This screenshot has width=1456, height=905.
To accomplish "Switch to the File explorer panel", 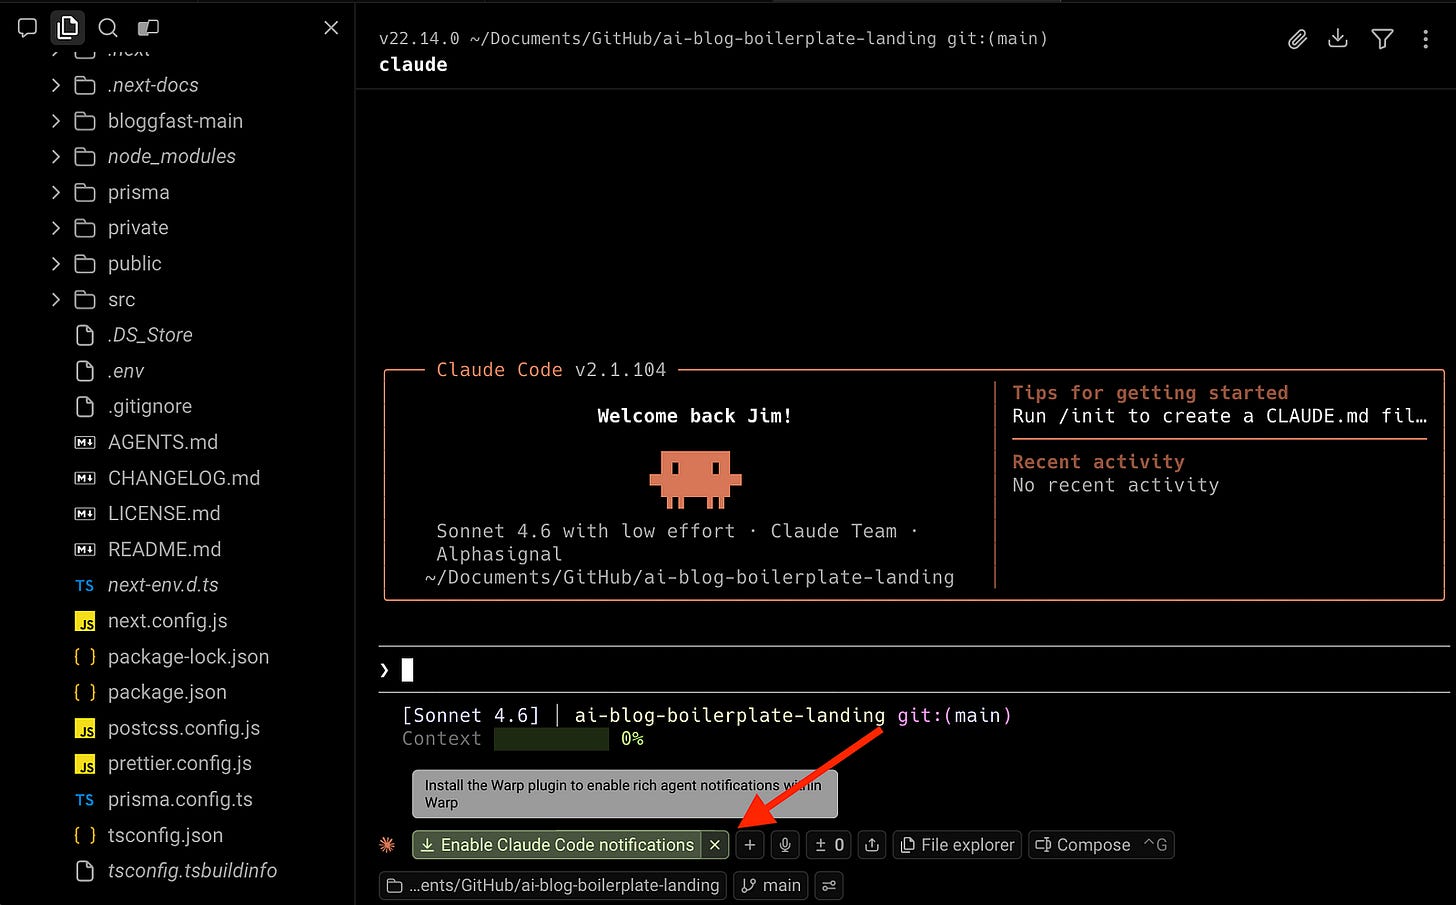I will (x=957, y=845).
